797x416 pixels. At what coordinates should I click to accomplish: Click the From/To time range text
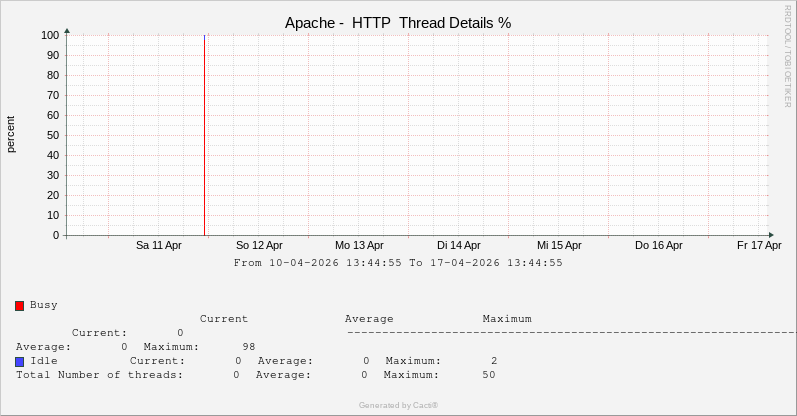click(x=398, y=263)
